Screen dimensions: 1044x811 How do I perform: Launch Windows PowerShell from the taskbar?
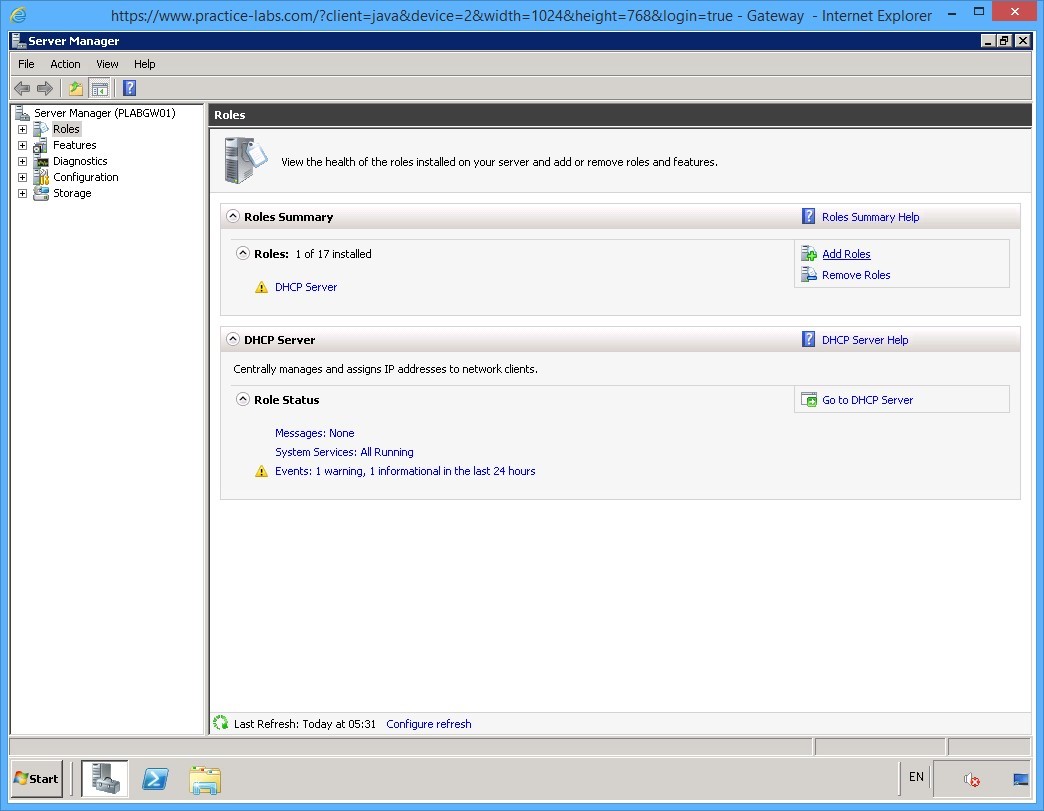pyautogui.click(x=155, y=779)
